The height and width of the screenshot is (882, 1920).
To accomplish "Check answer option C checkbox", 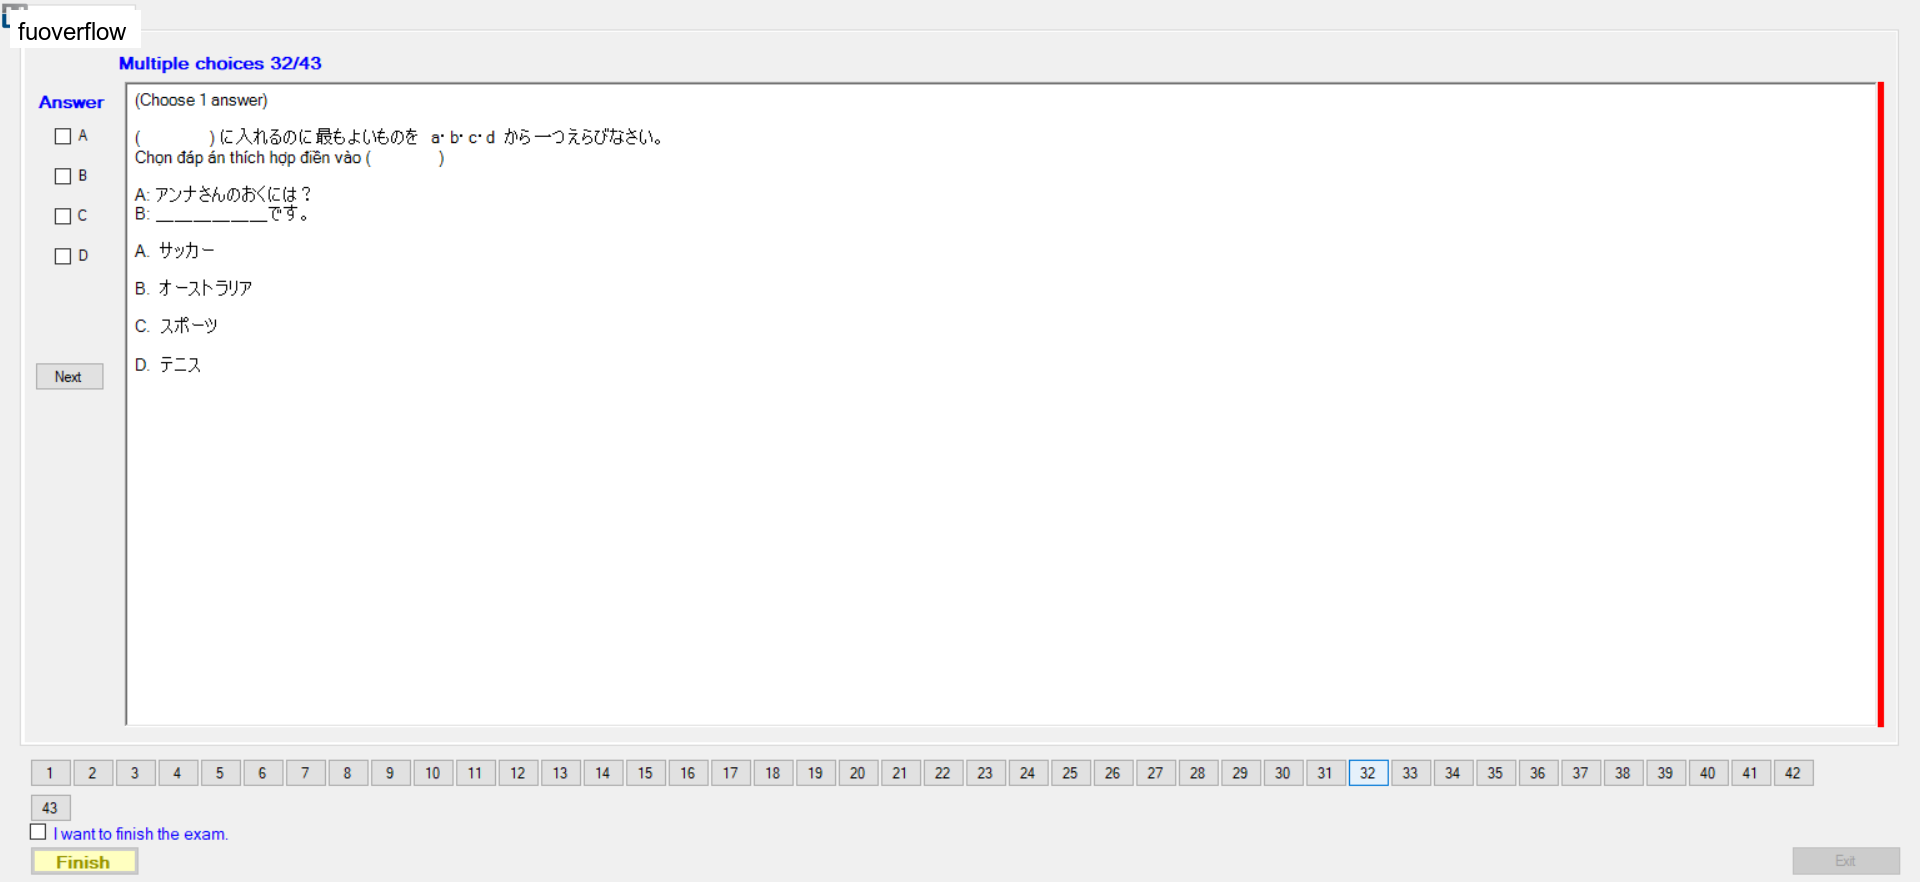I will click(63, 216).
